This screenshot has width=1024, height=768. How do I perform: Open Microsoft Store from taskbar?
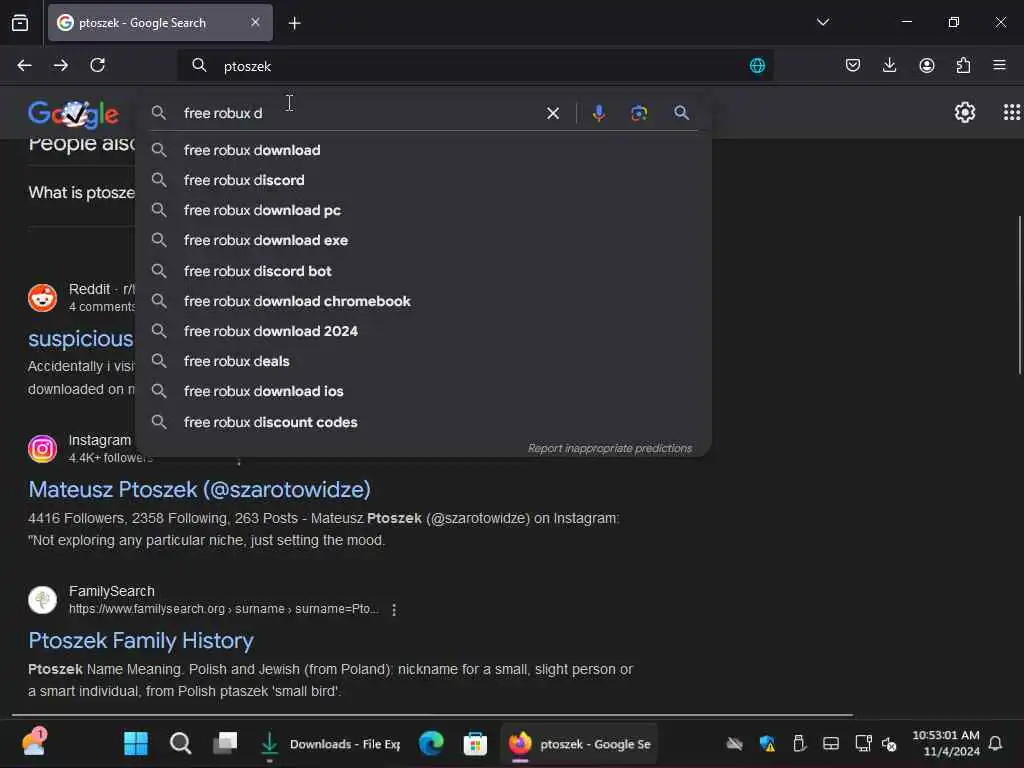pyautogui.click(x=475, y=743)
